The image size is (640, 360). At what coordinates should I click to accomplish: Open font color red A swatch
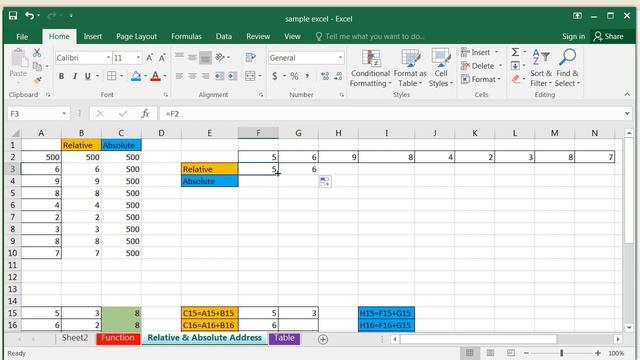point(155,76)
